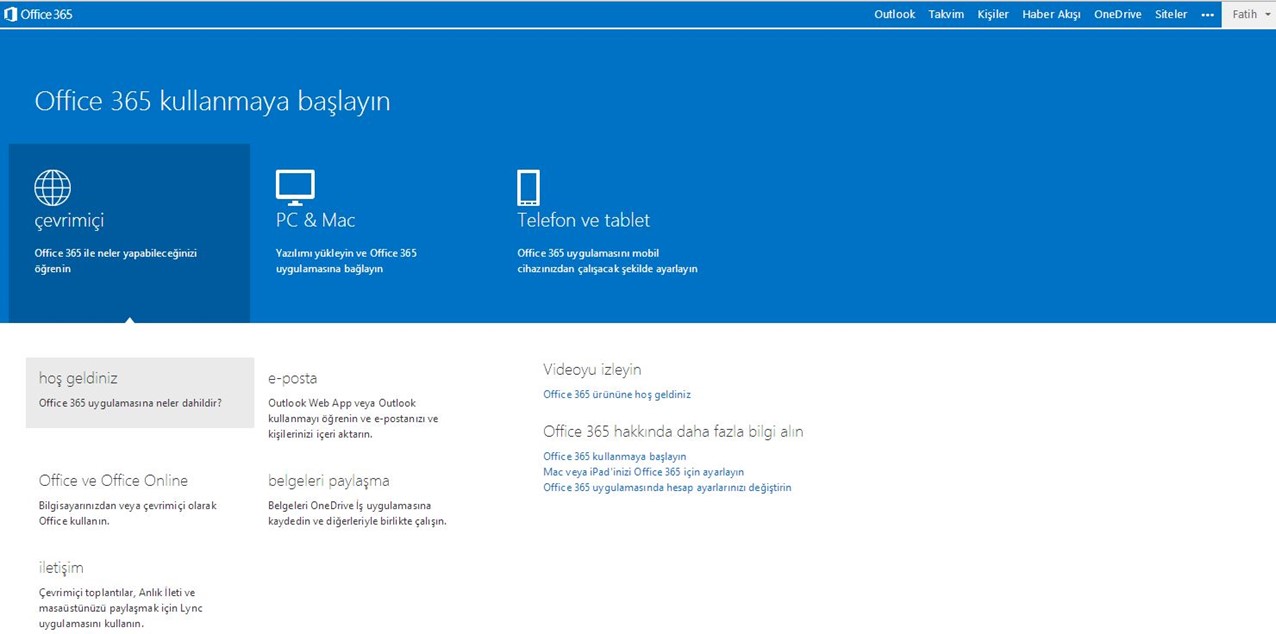Click text Office 365 uygulamasına neler dahildir?

pos(130,403)
